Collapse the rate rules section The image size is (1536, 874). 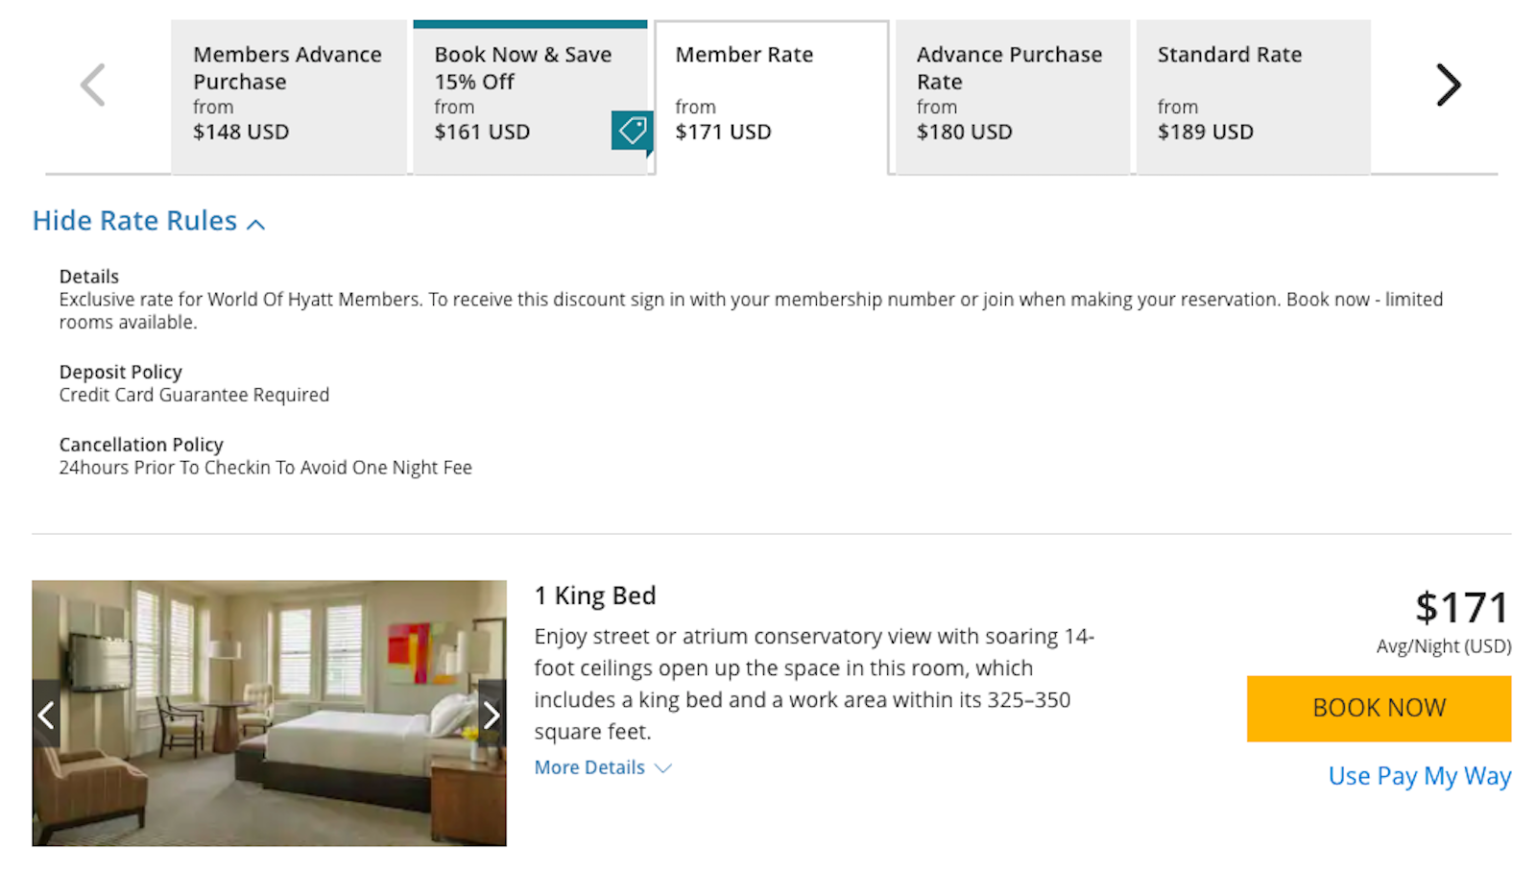(134, 221)
